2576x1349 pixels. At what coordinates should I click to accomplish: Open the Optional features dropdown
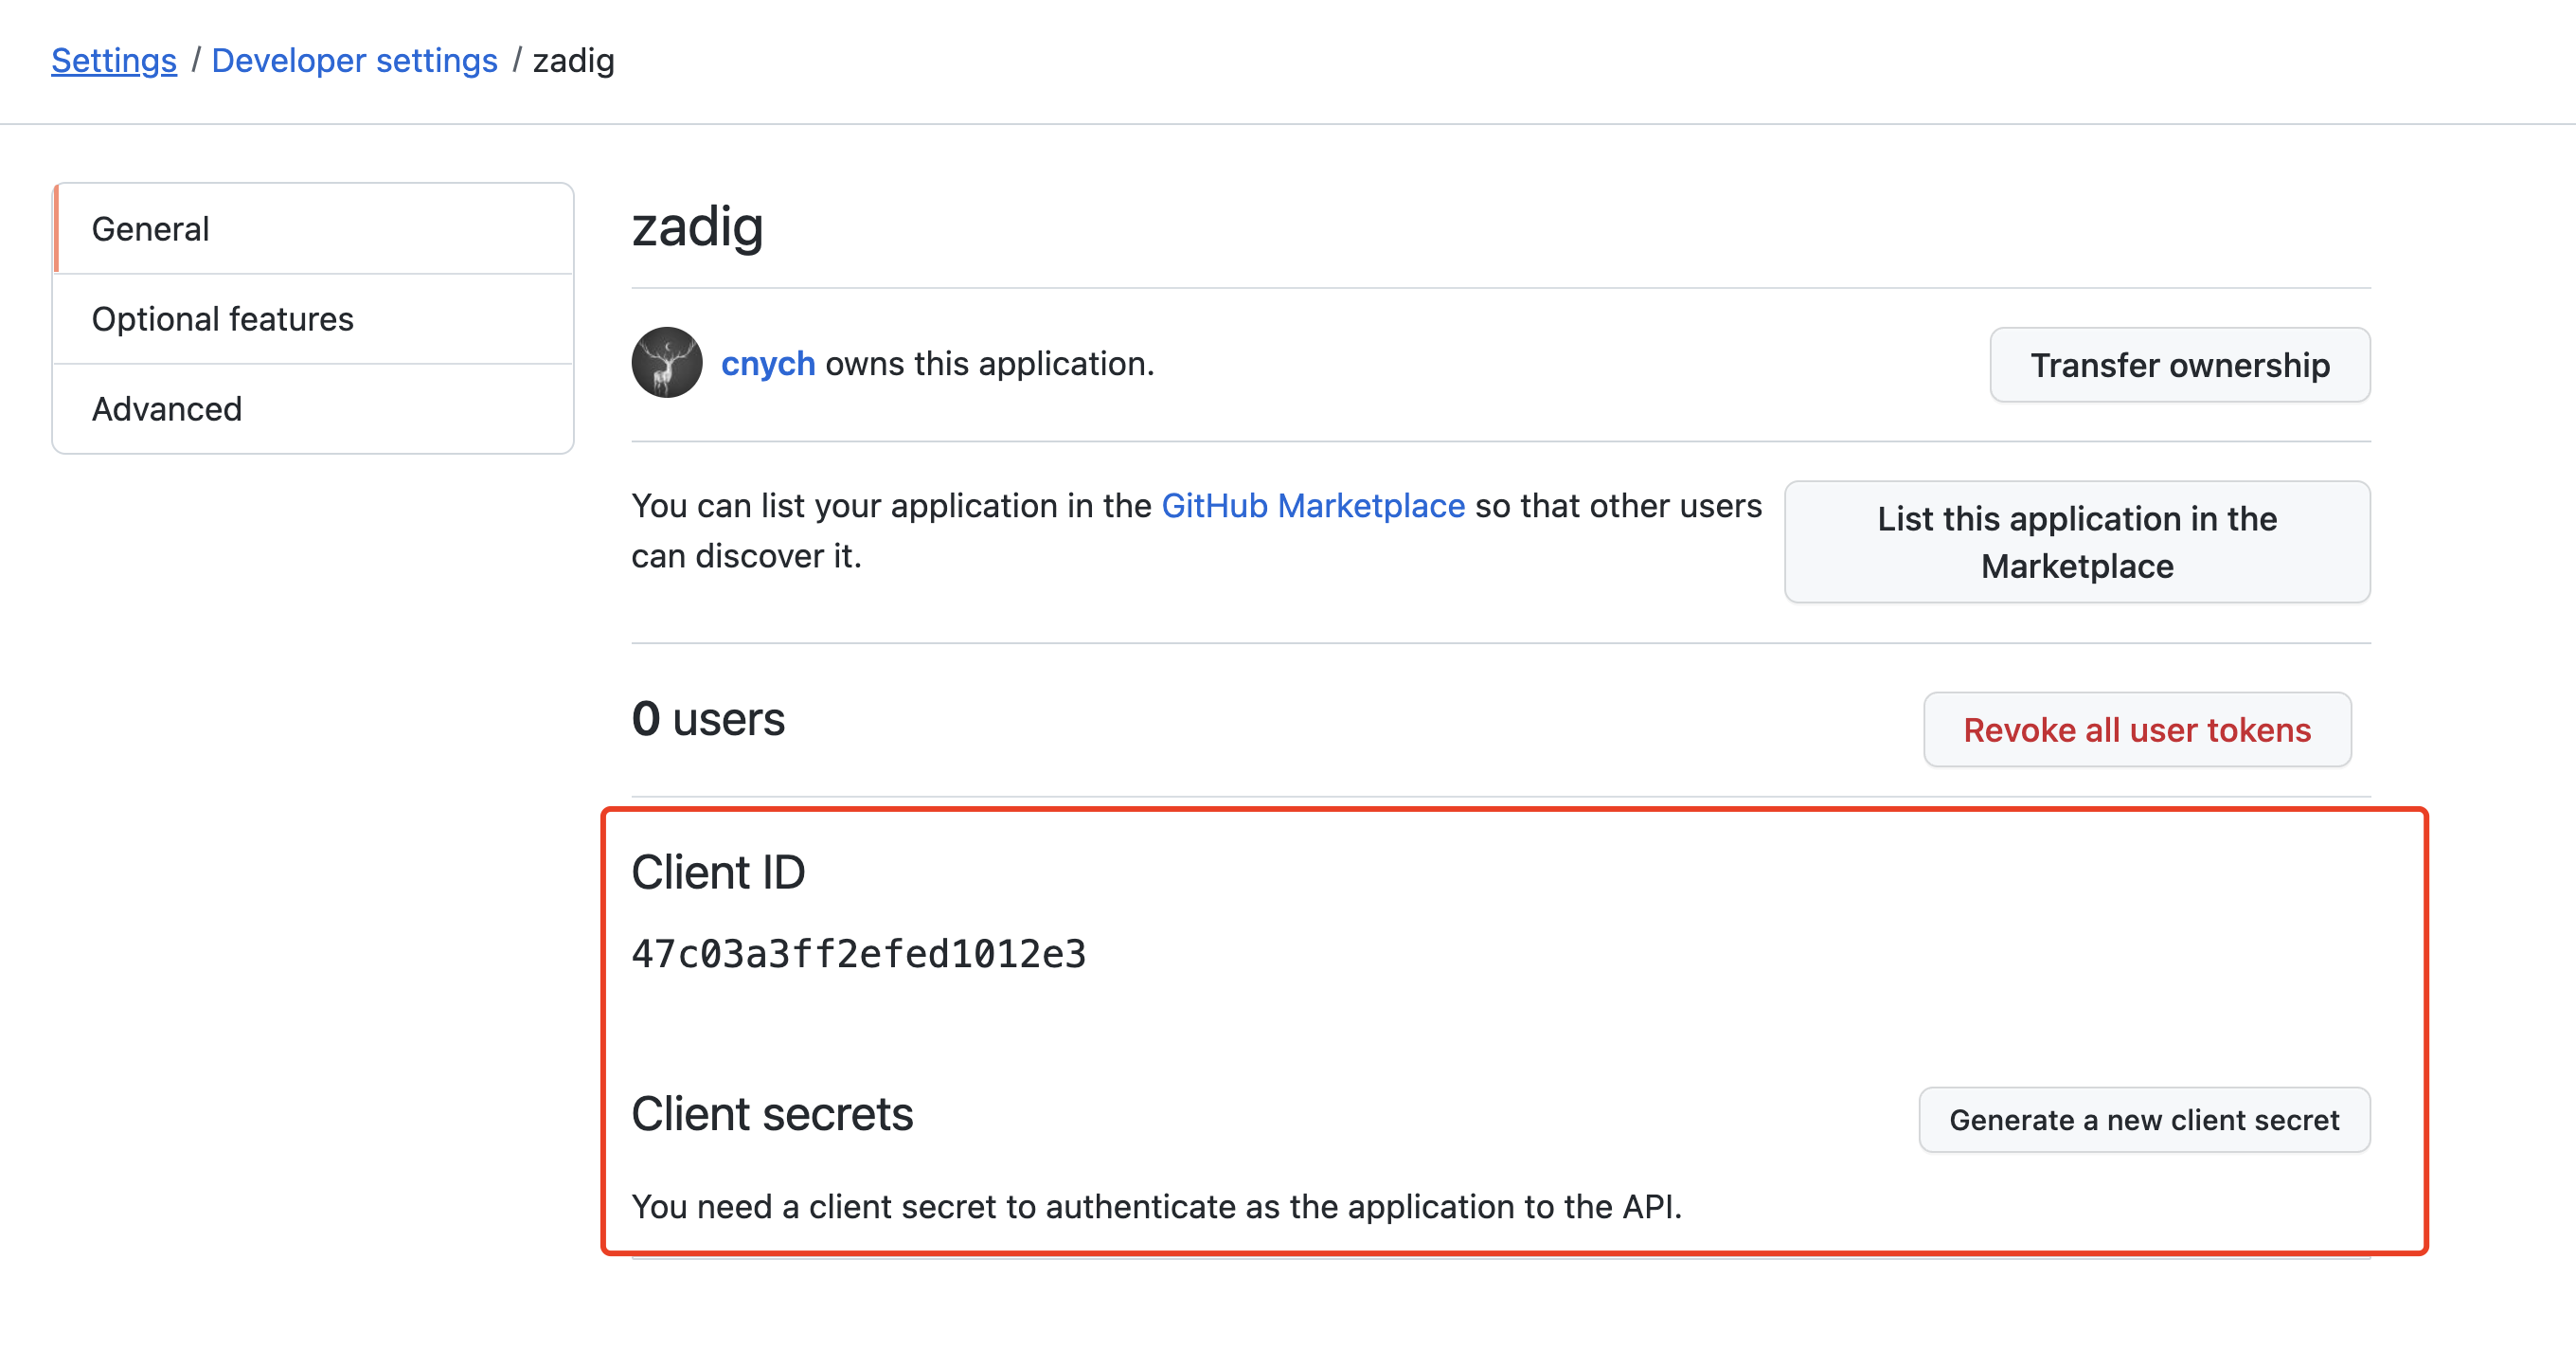pos(224,318)
